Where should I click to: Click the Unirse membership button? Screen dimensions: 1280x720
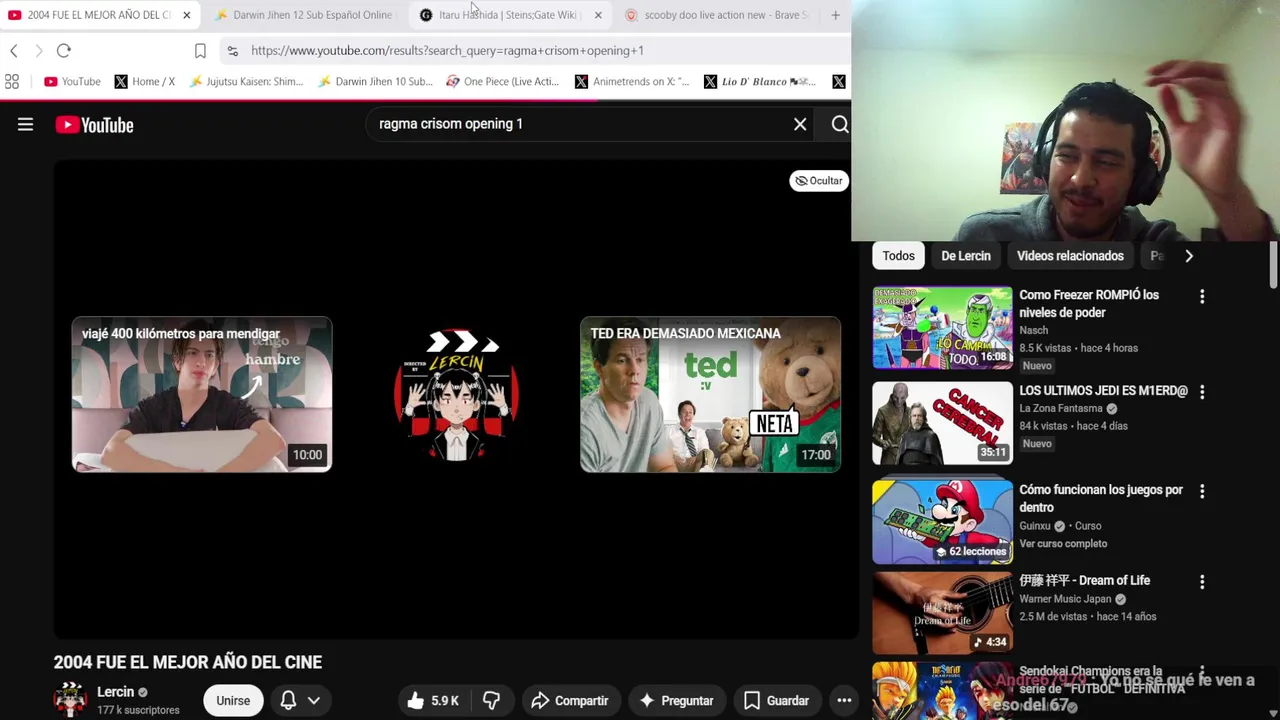[x=233, y=701]
